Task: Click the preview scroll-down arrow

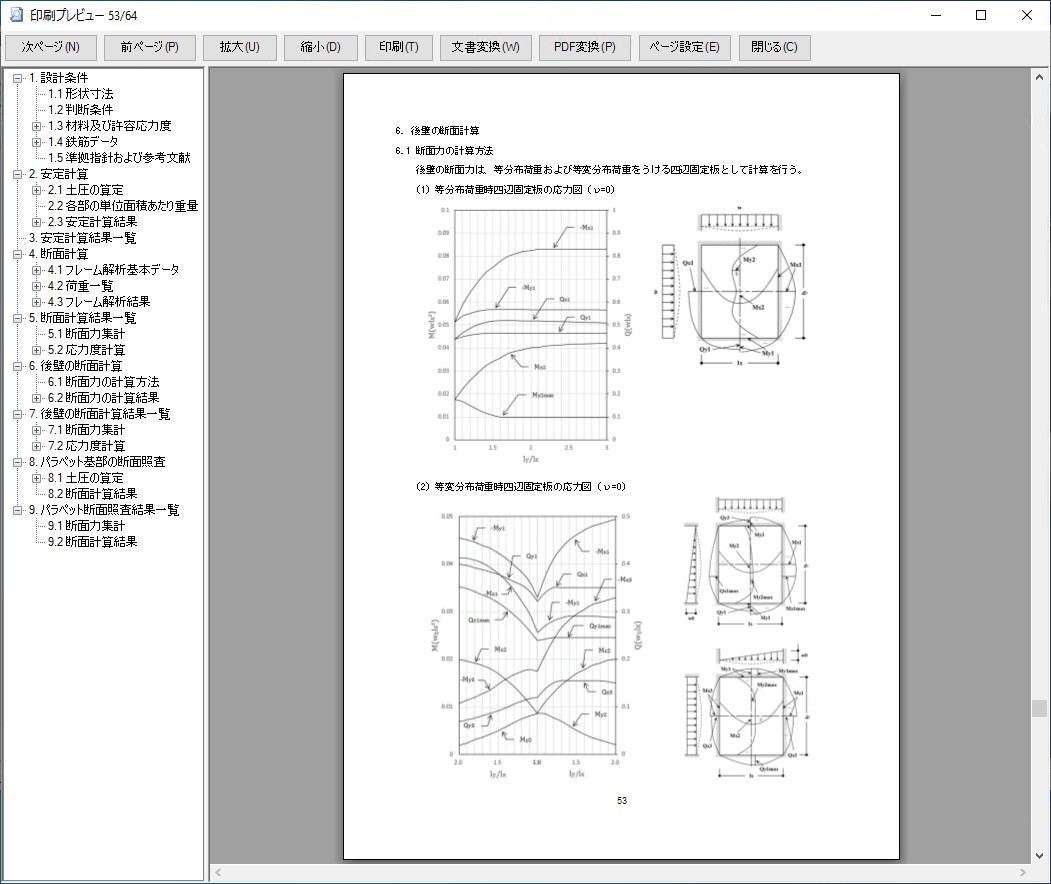Action: click(1039, 856)
